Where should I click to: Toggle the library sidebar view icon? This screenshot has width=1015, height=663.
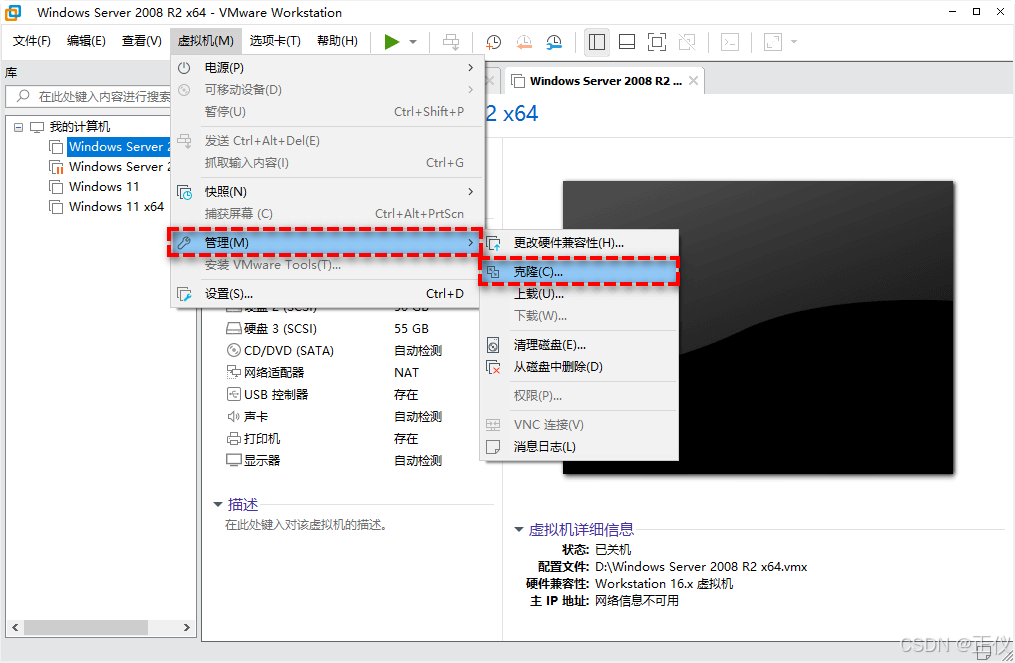(596, 42)
